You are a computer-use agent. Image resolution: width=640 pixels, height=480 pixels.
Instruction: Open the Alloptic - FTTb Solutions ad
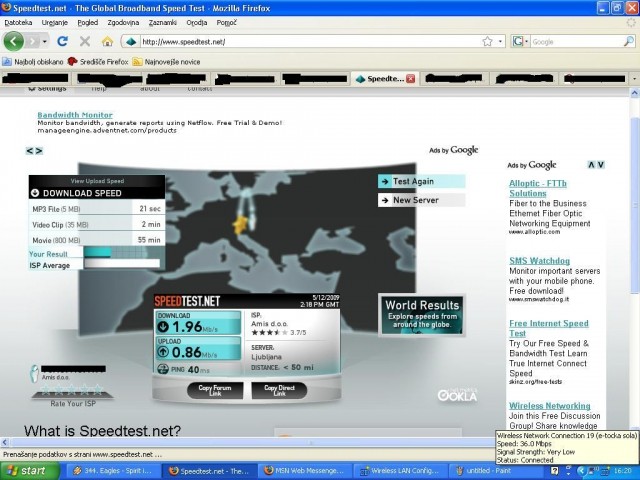coord(538,189)
